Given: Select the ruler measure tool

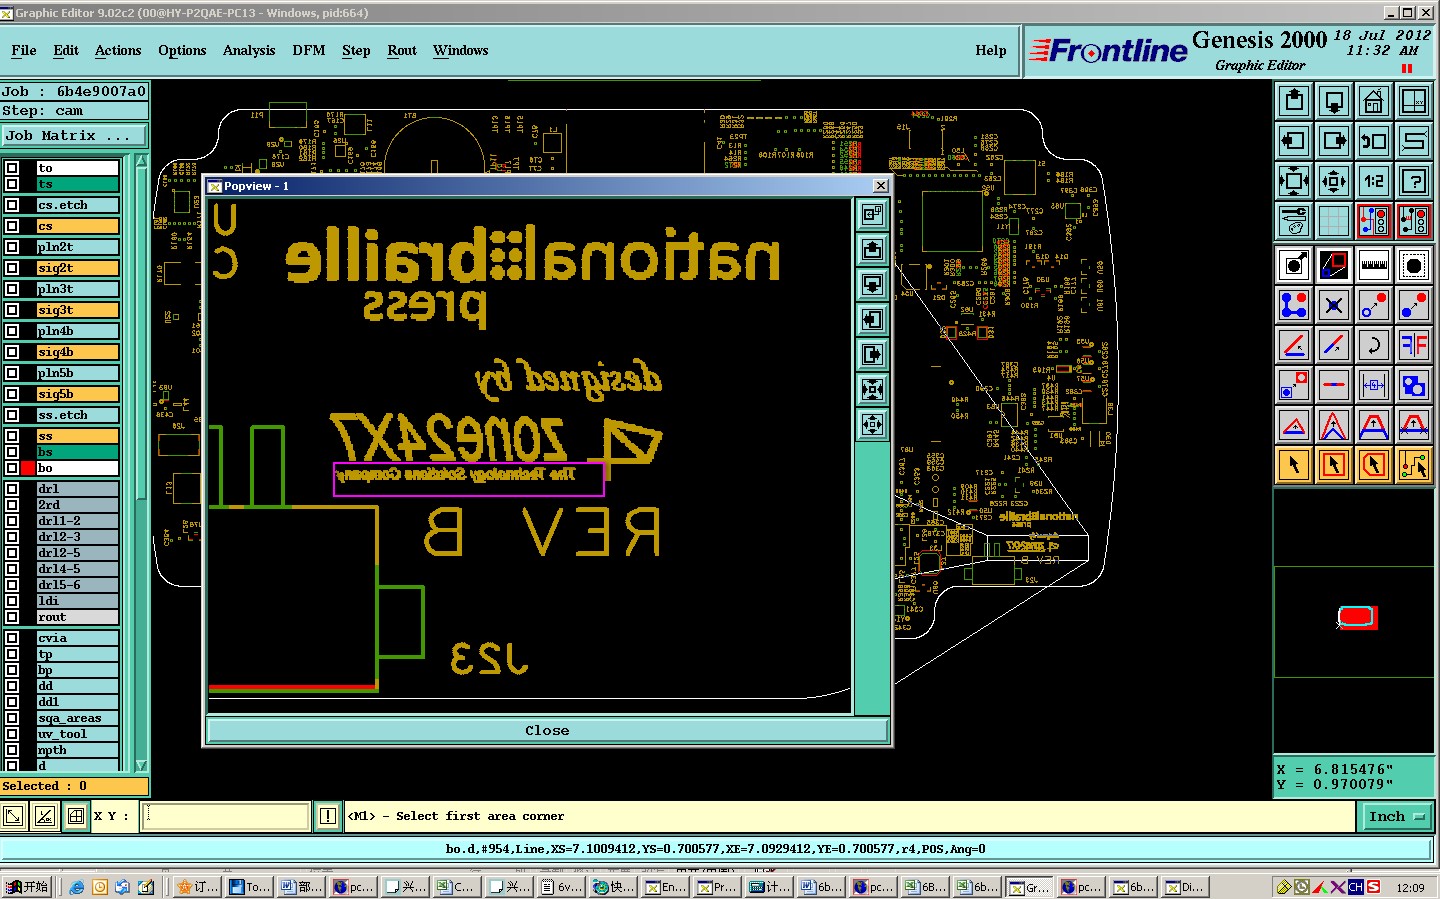Looking at the screenshot, I should pos(1374,265).
